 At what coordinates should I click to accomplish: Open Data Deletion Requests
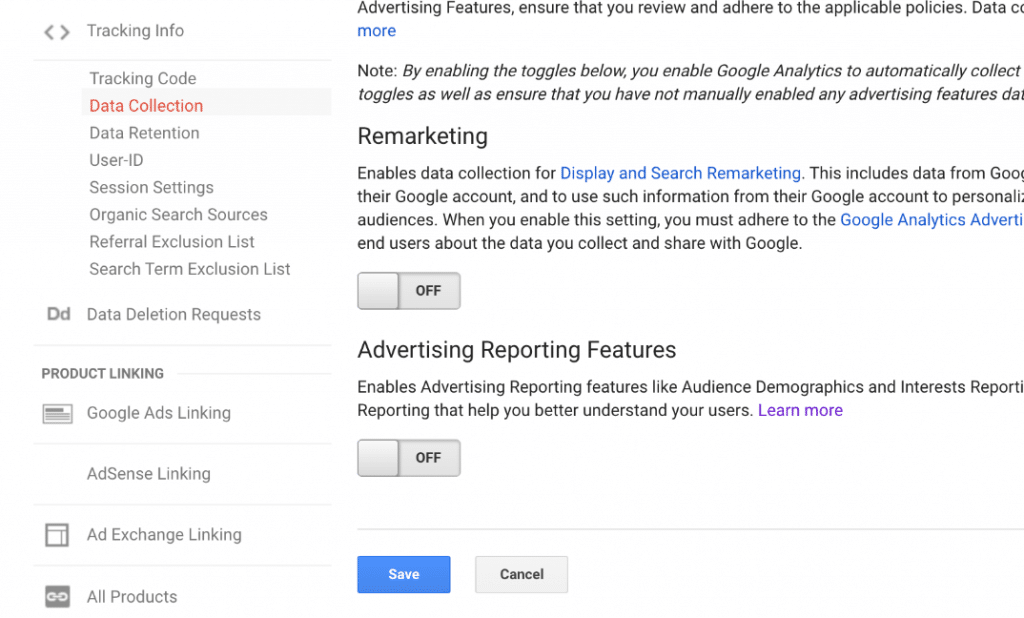point(174,314)
